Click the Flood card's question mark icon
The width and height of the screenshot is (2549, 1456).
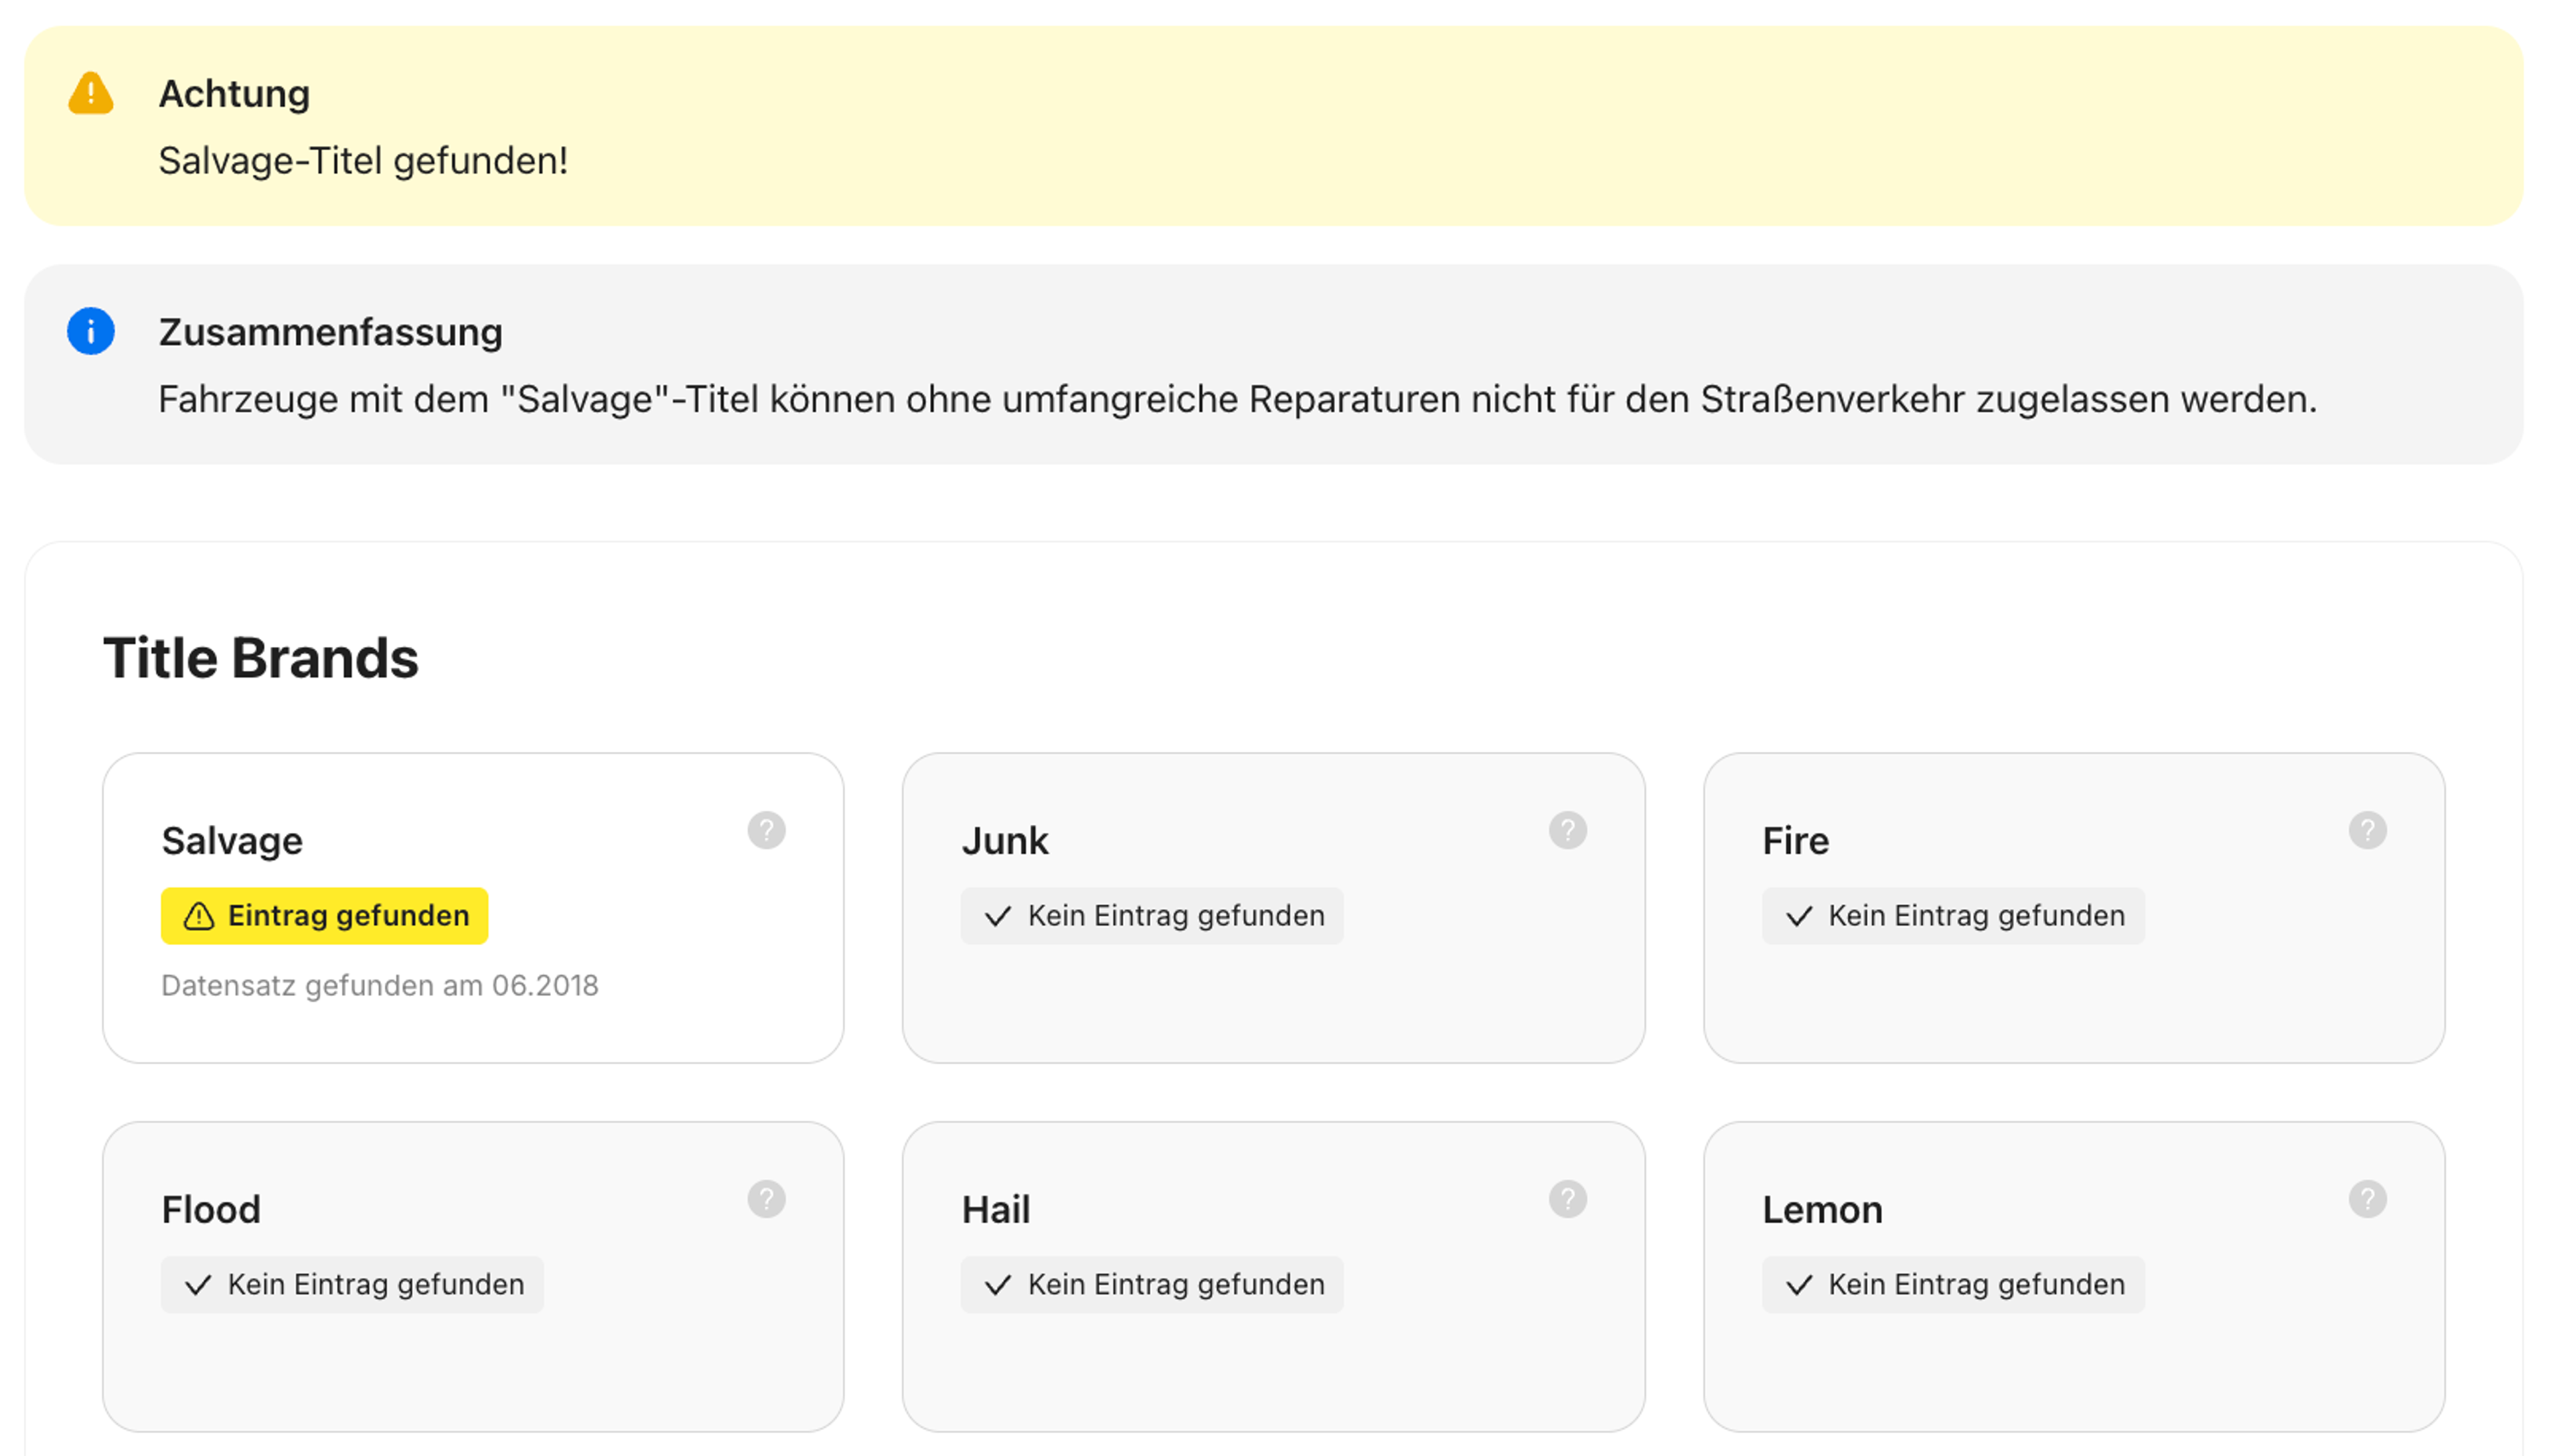pyautogui.click(x=766, y=1198)
